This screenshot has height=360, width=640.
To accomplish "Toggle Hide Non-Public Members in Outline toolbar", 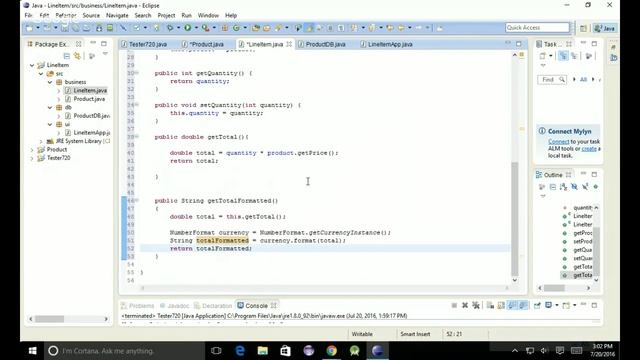I will 596,187.
